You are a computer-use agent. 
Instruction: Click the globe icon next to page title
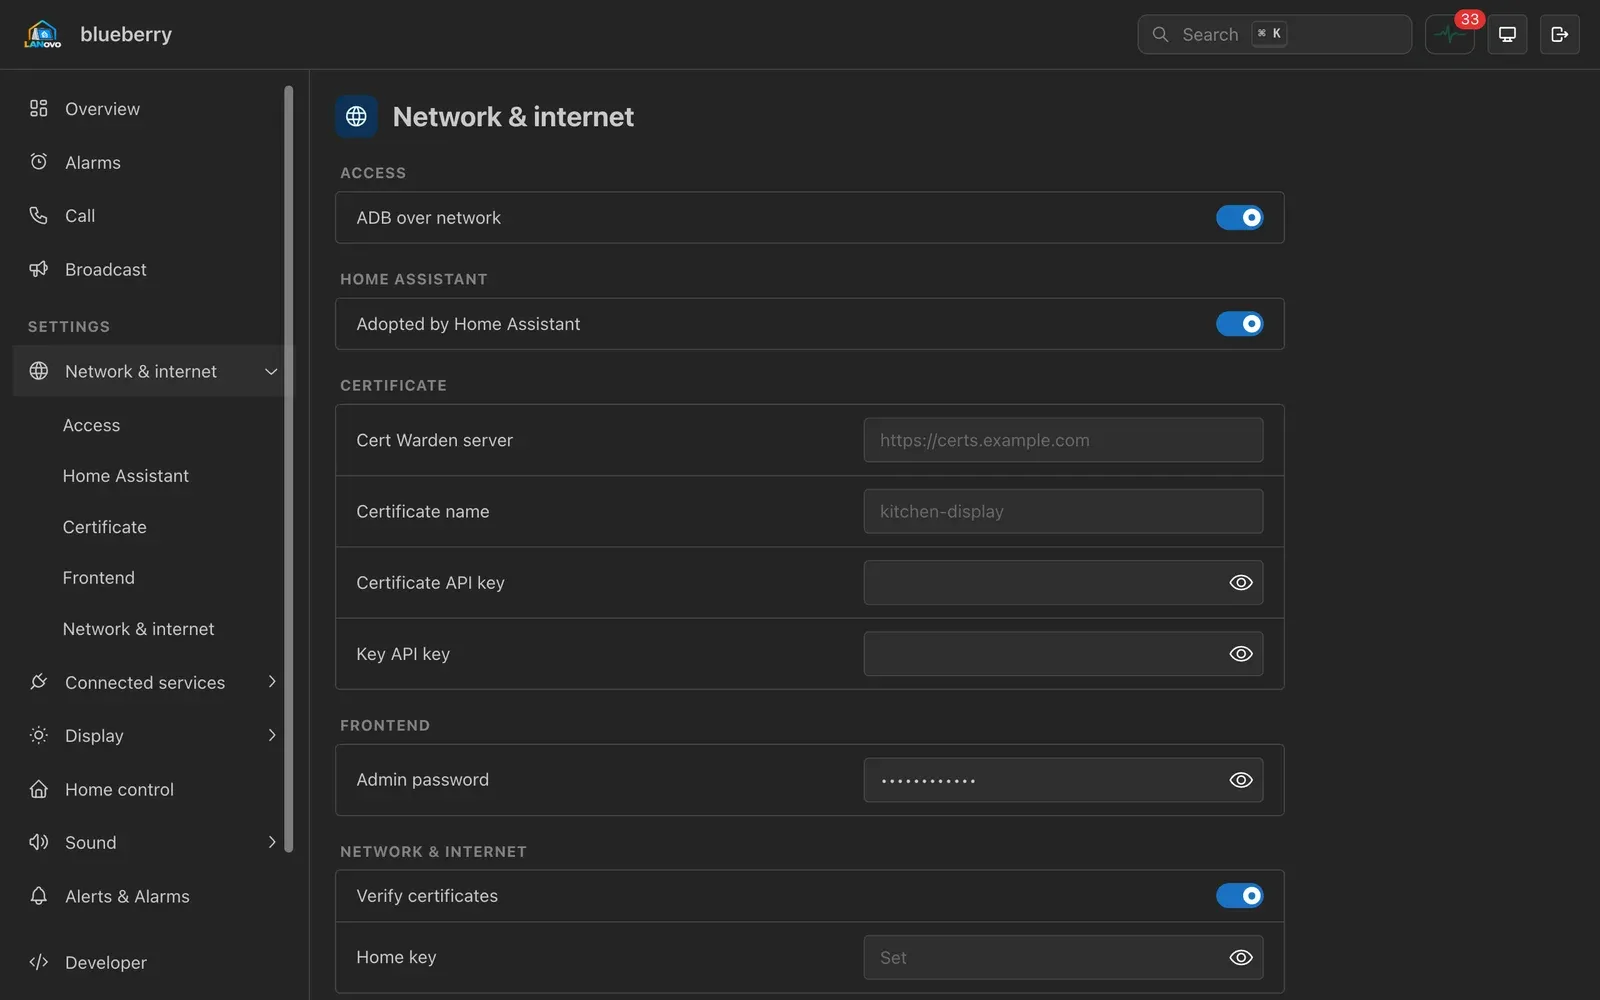356,116
